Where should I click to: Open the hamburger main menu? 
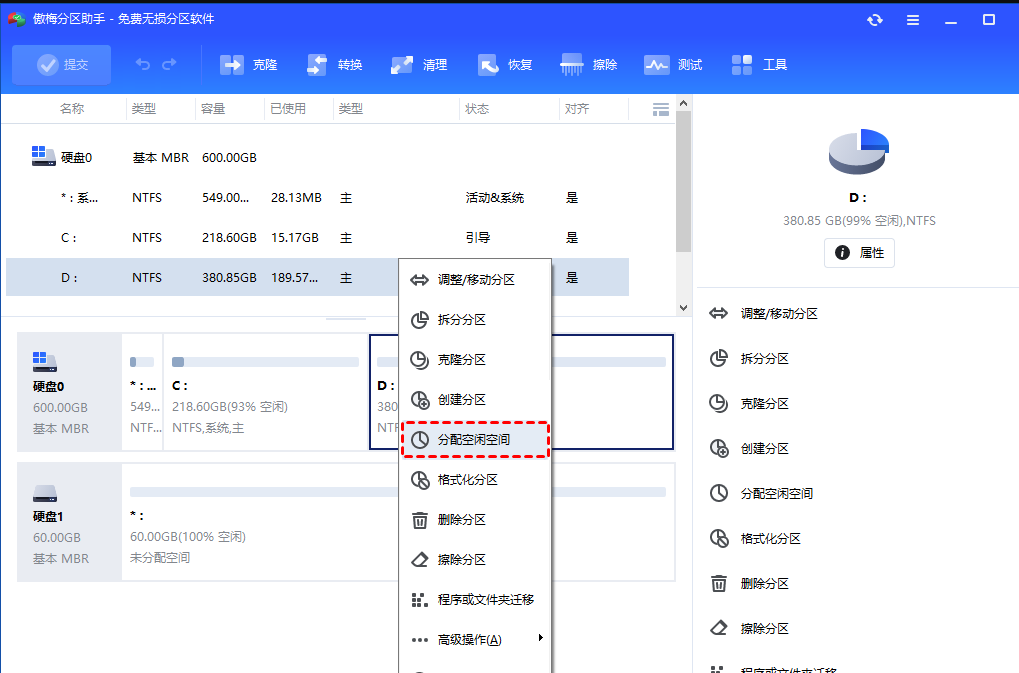(x=912, y=19)
